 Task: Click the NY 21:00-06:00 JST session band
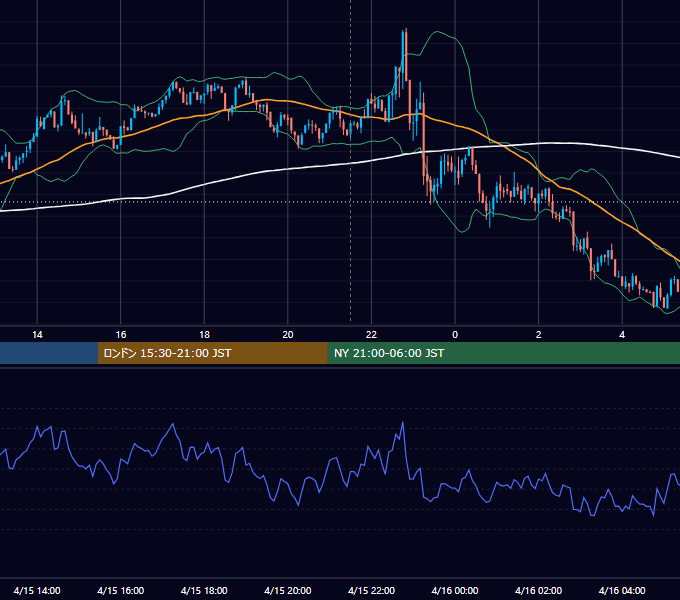point(503,353)
